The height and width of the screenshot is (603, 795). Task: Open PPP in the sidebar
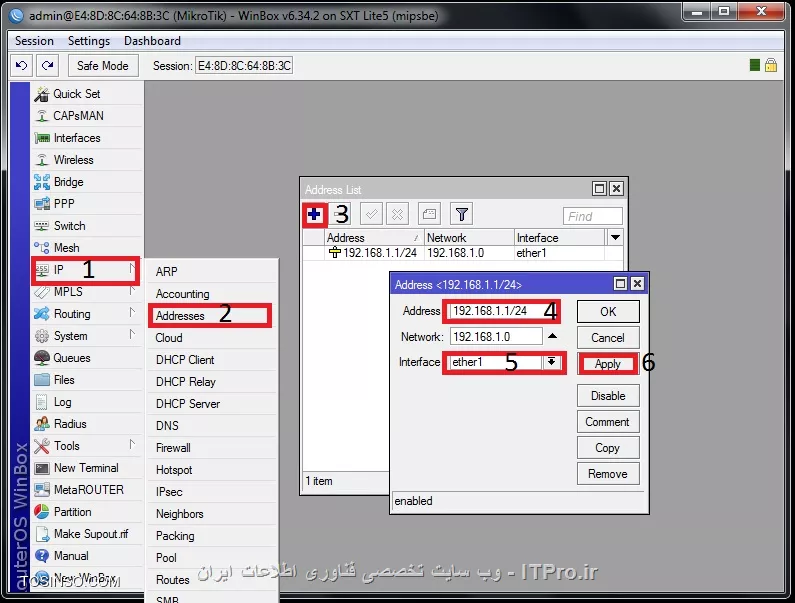point(87,204)
